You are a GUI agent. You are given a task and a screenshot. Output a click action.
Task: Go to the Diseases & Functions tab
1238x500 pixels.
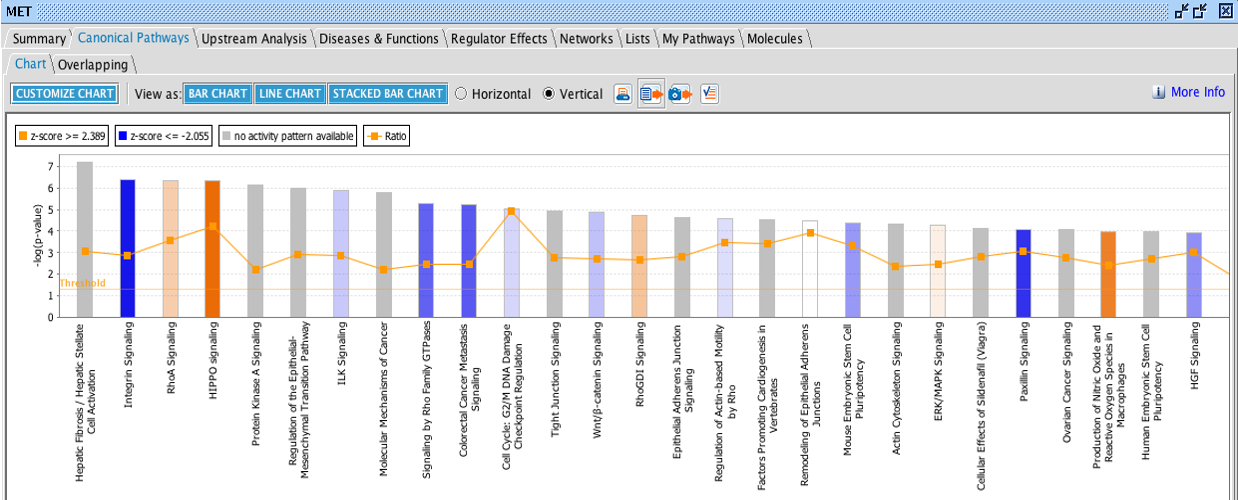coord(379,39)
